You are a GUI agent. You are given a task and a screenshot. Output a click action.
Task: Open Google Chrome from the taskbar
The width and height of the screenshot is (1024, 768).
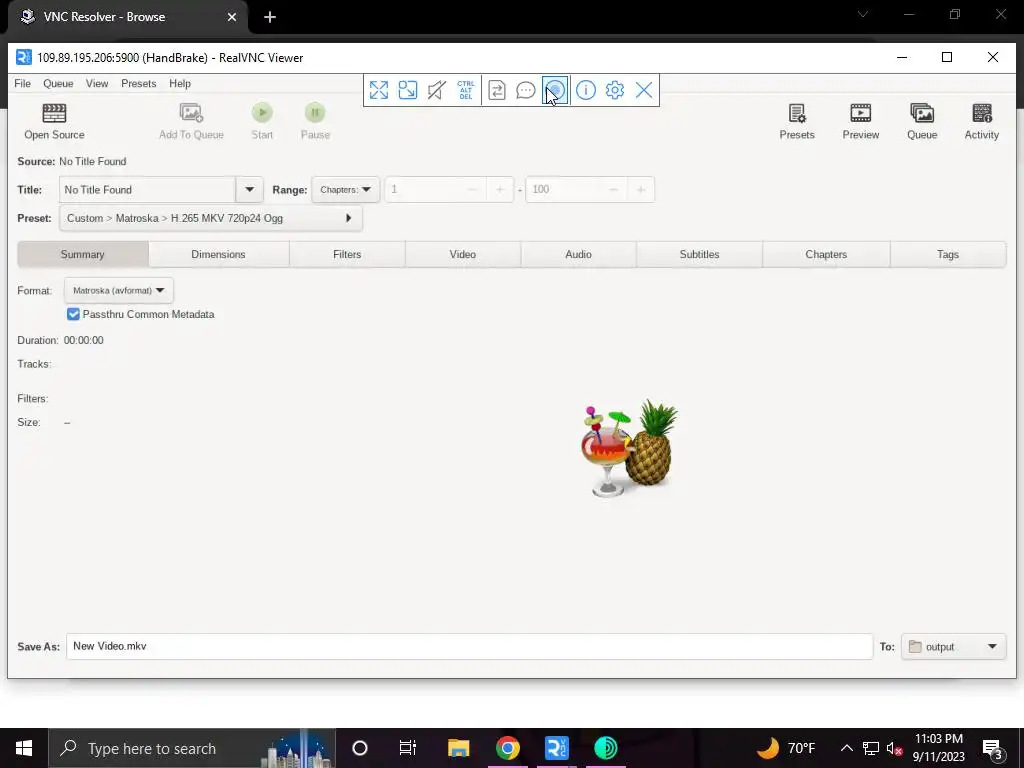tap(507, 748)
